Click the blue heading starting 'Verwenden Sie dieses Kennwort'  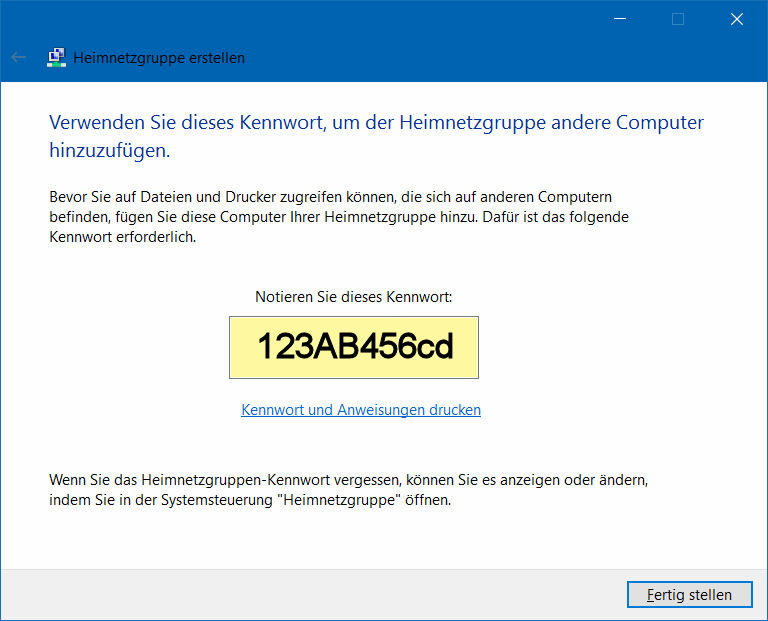(376, 123)
